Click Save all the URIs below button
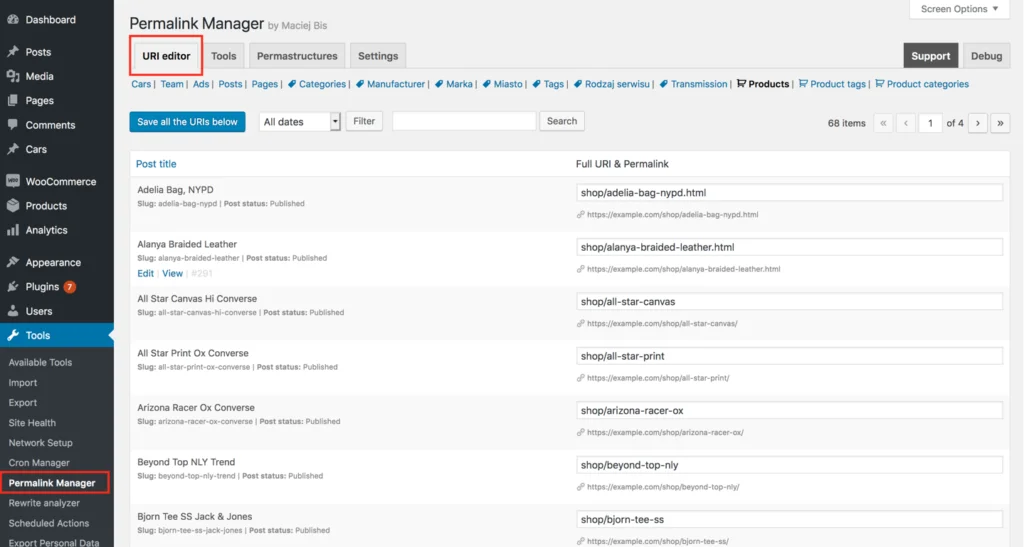 [187, 122]
